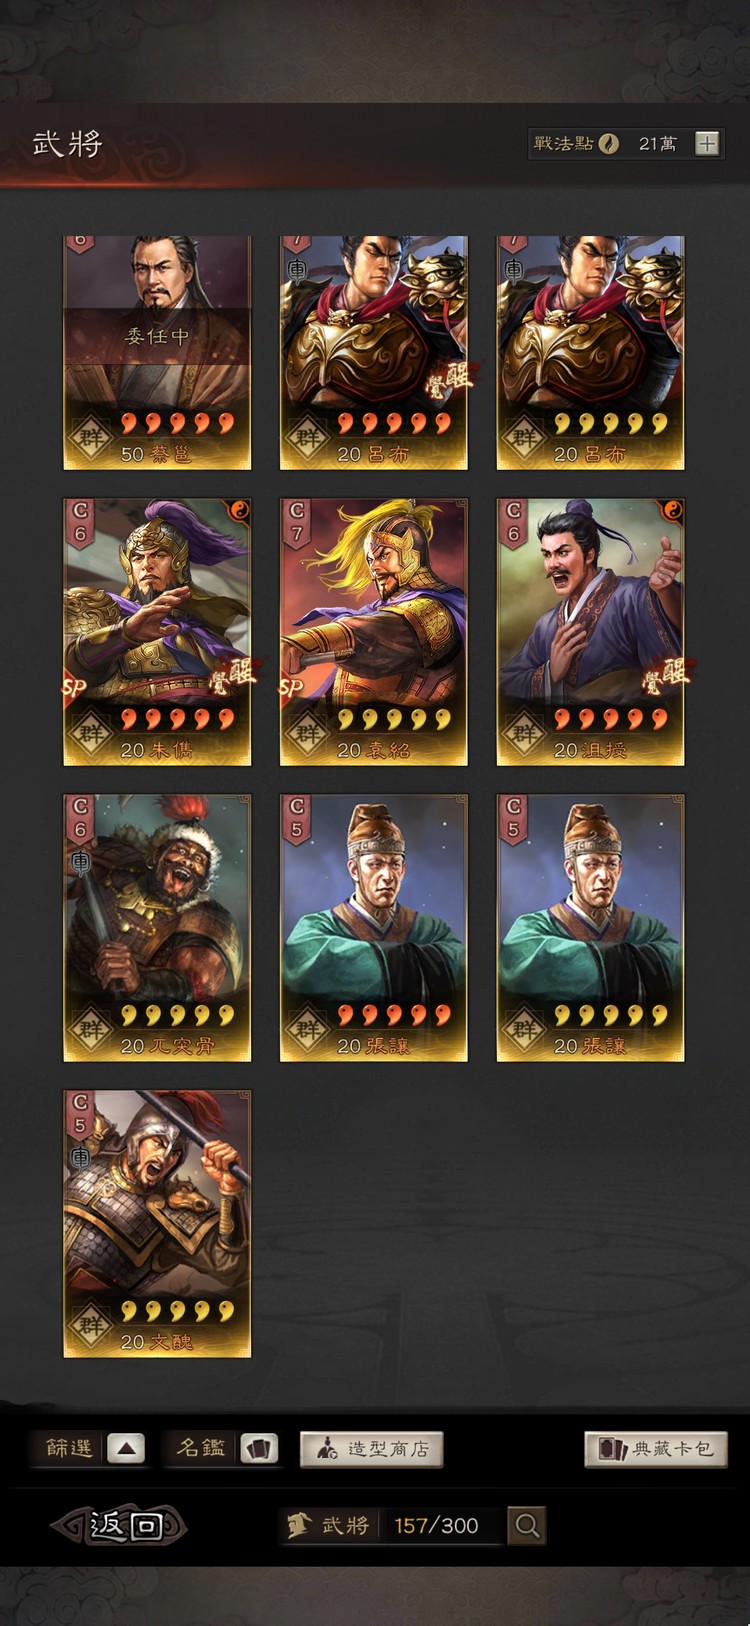
Task: Select the 蔡邕 card marked 委任中
Action: 157,352
